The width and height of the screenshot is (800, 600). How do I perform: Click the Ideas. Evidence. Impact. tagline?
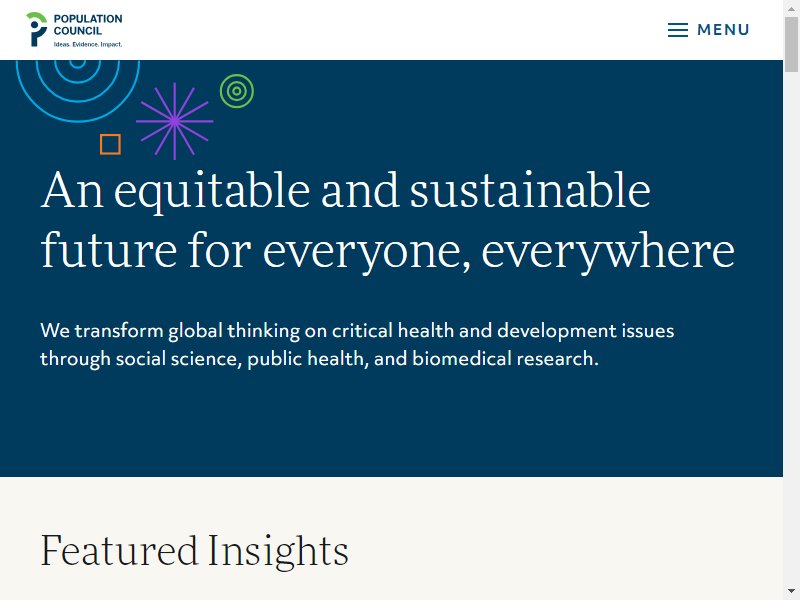pyautogui.click(x=88, y=44)
